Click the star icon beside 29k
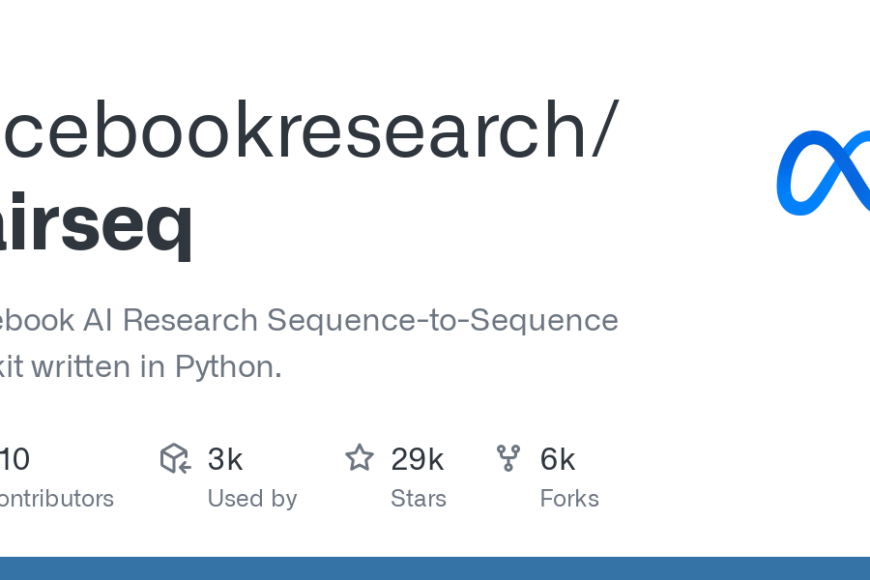 (x=360, y=458)
